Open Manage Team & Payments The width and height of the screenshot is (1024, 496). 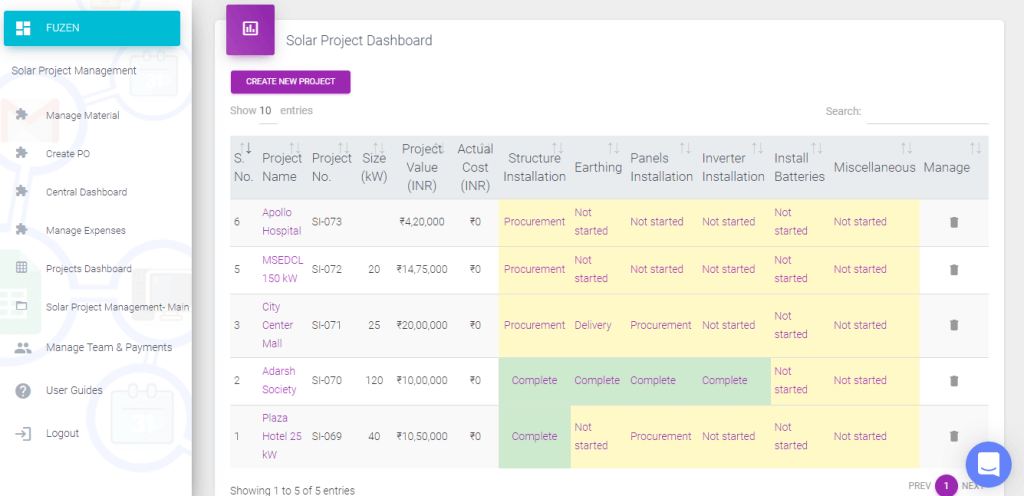click(x=109, y=348)
